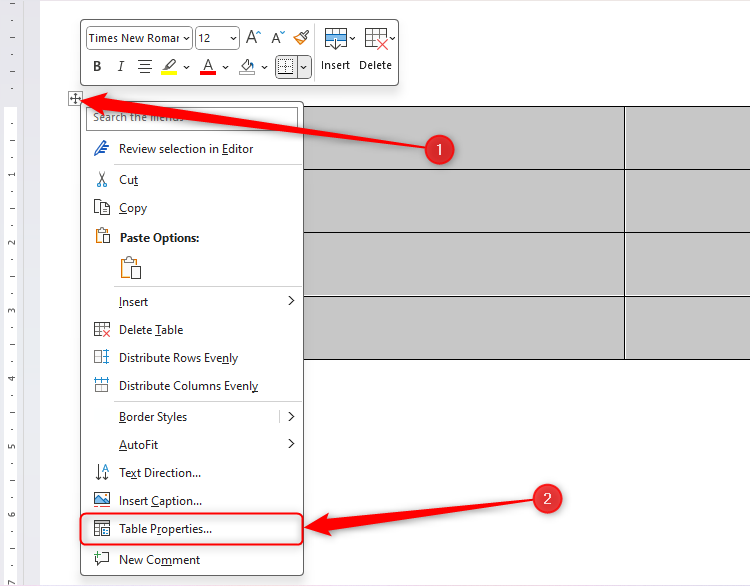Toggle Italic formatting in mini toolbar
Screen dimensions: 750x586
(x=121, y=66)
